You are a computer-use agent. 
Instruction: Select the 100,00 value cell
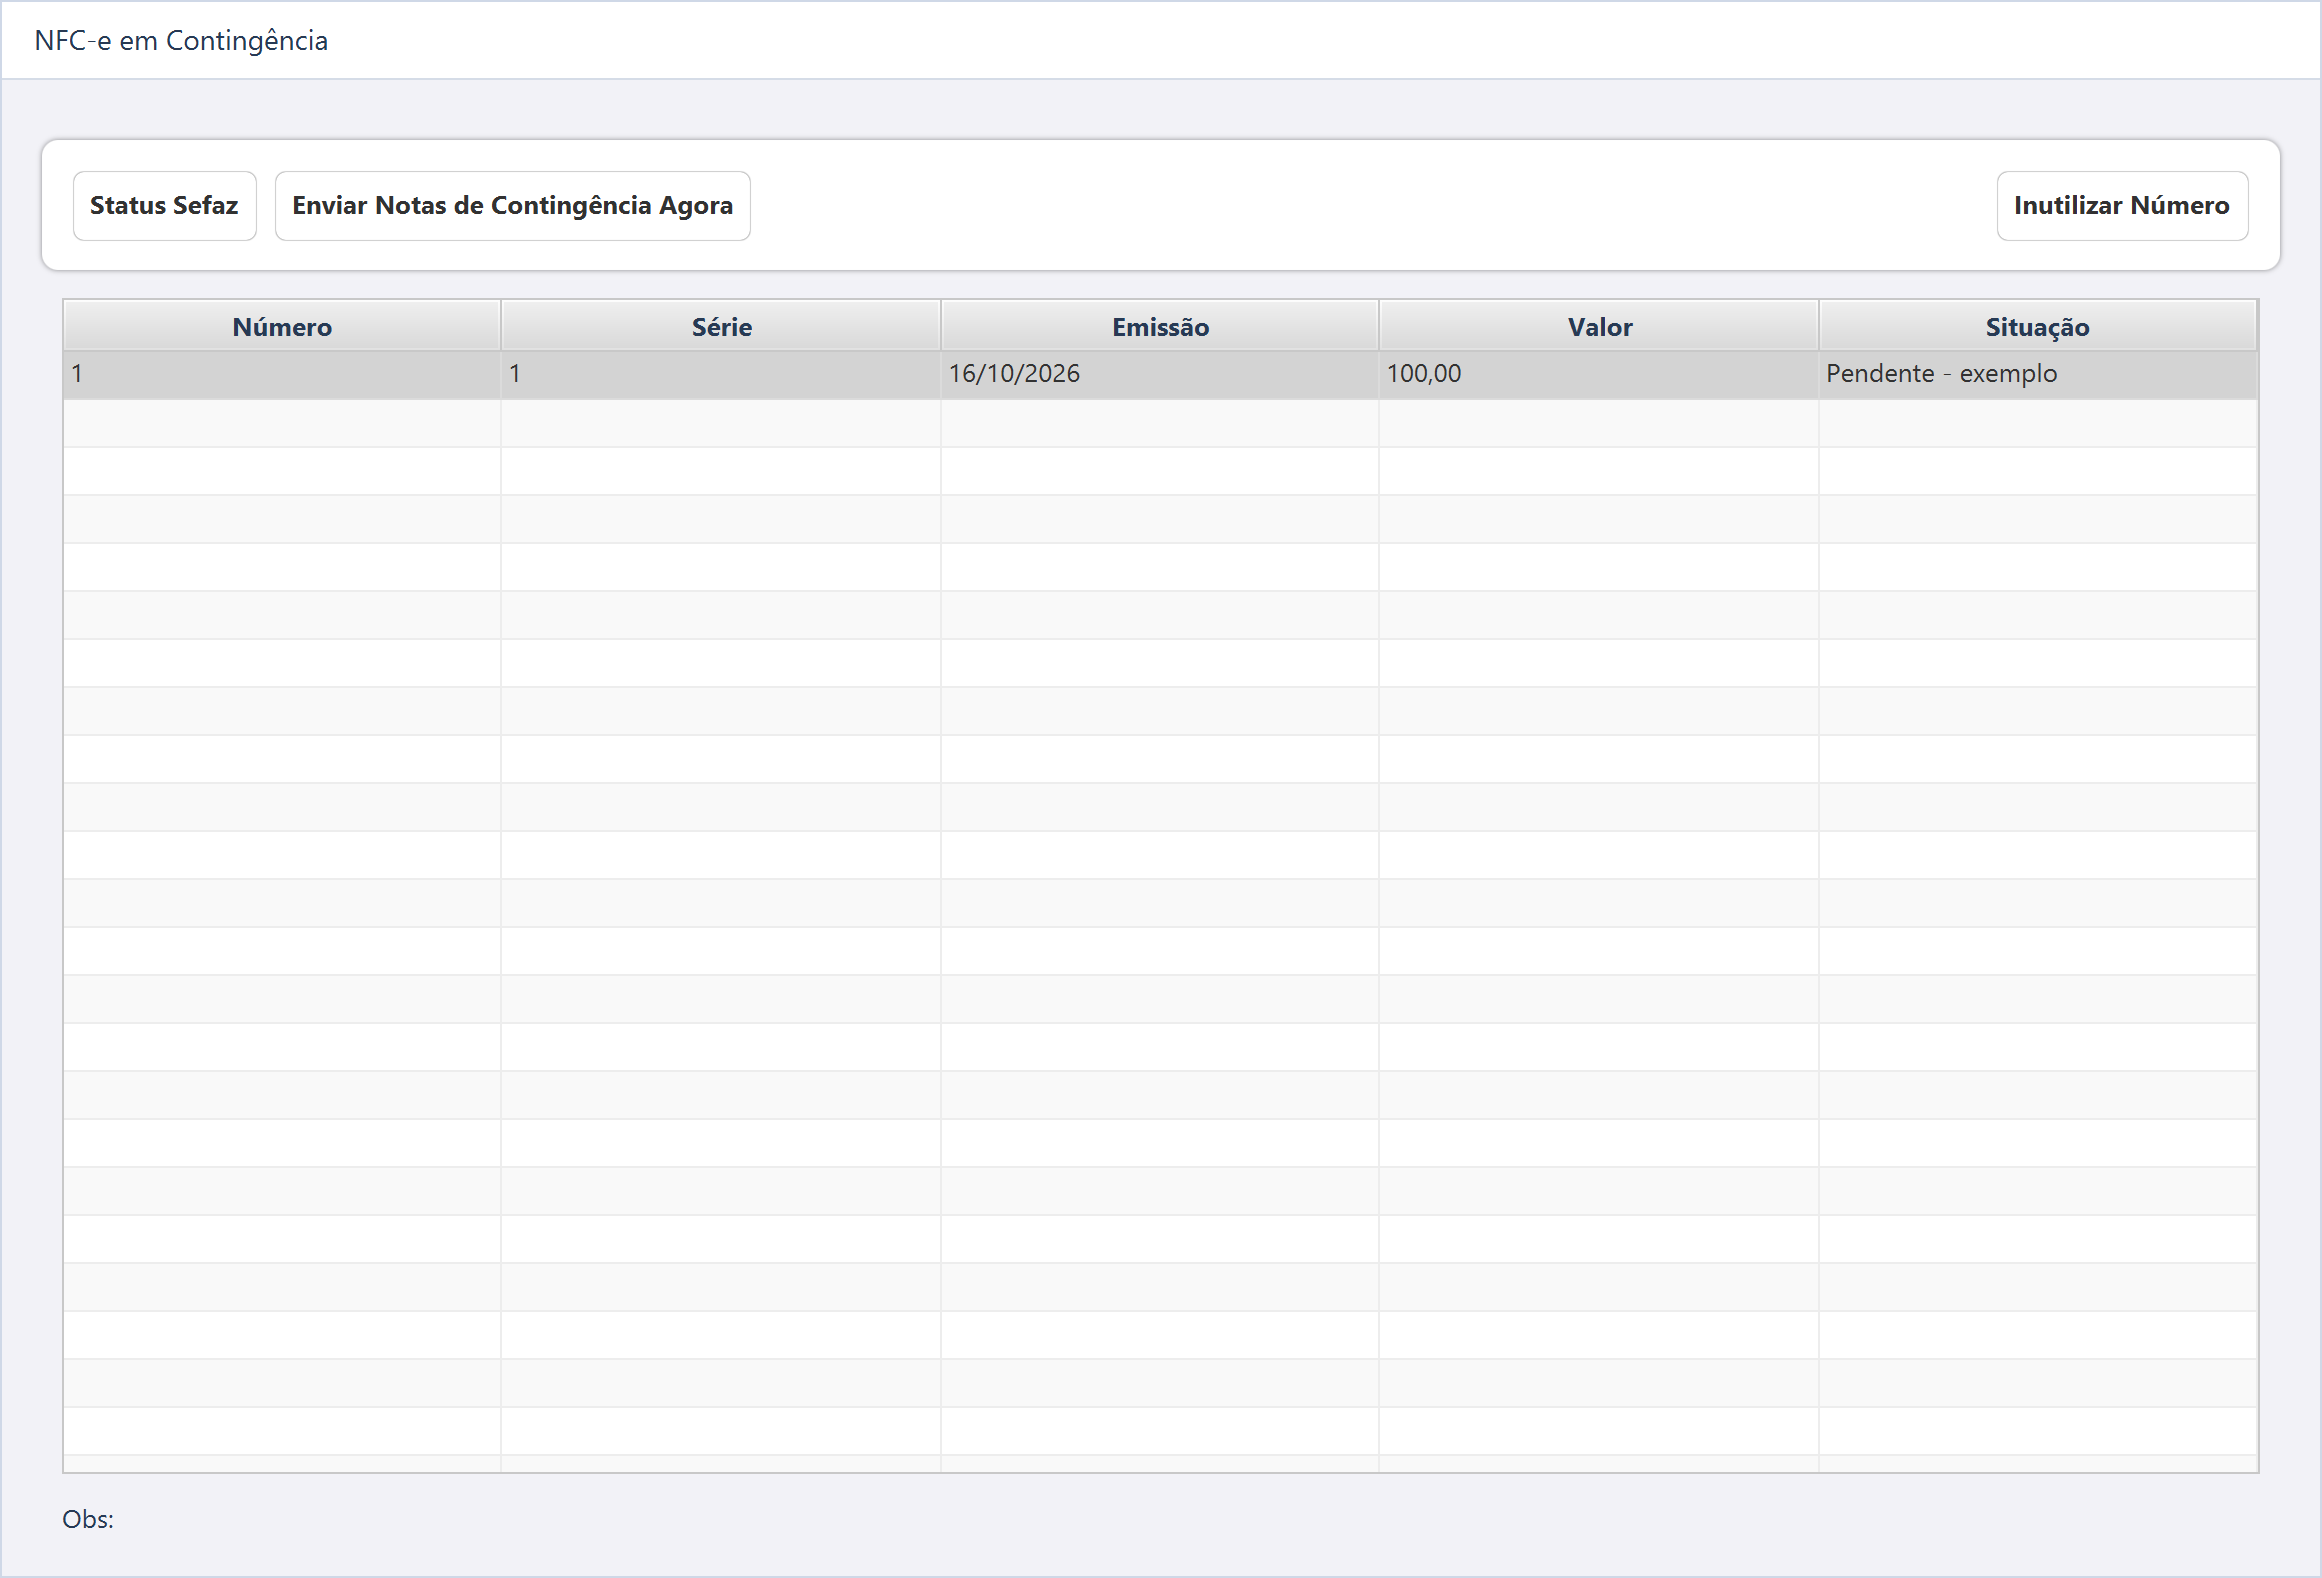(1599, 374)
